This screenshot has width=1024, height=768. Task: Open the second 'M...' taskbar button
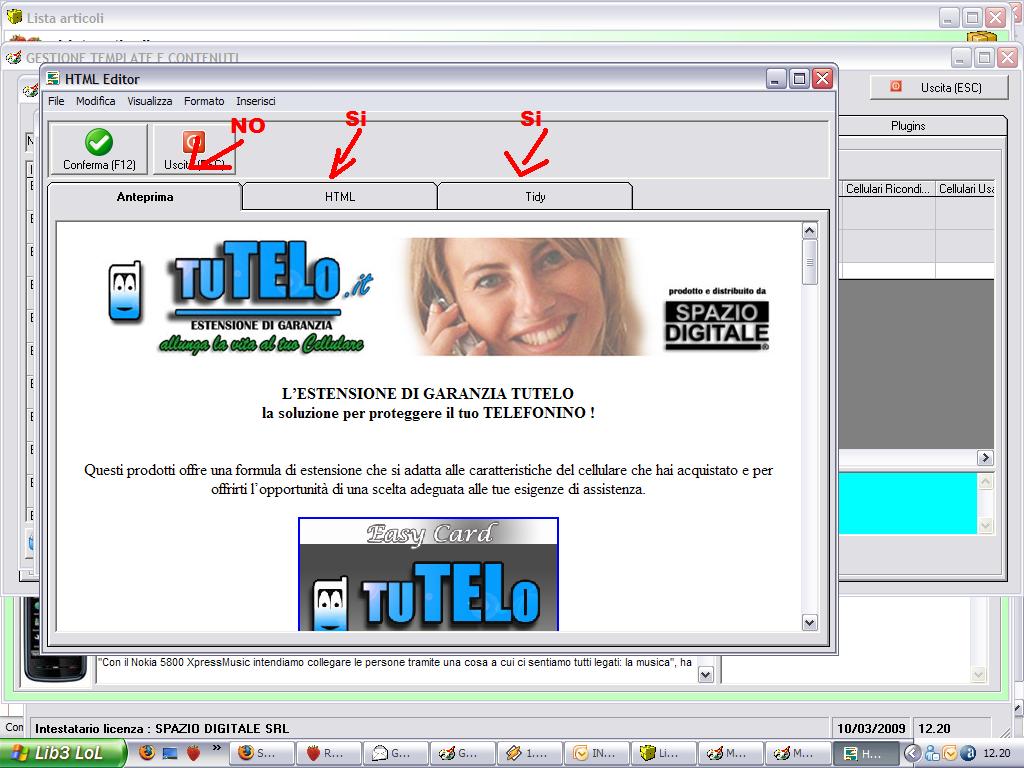pos(798,753)
